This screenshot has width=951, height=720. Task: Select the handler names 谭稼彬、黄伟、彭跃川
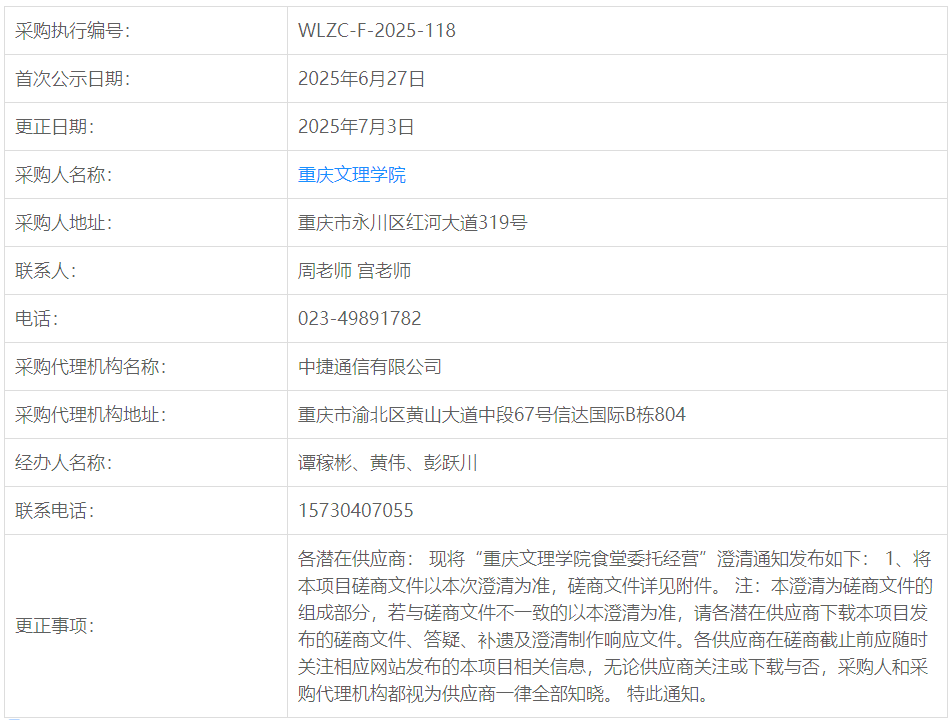point(388,463)
